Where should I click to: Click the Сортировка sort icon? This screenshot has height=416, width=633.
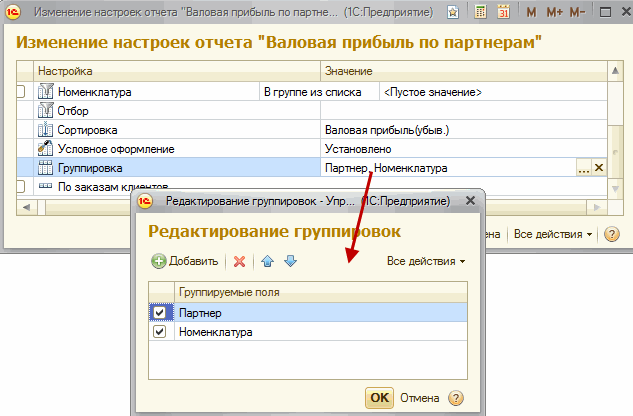point(45,130)
